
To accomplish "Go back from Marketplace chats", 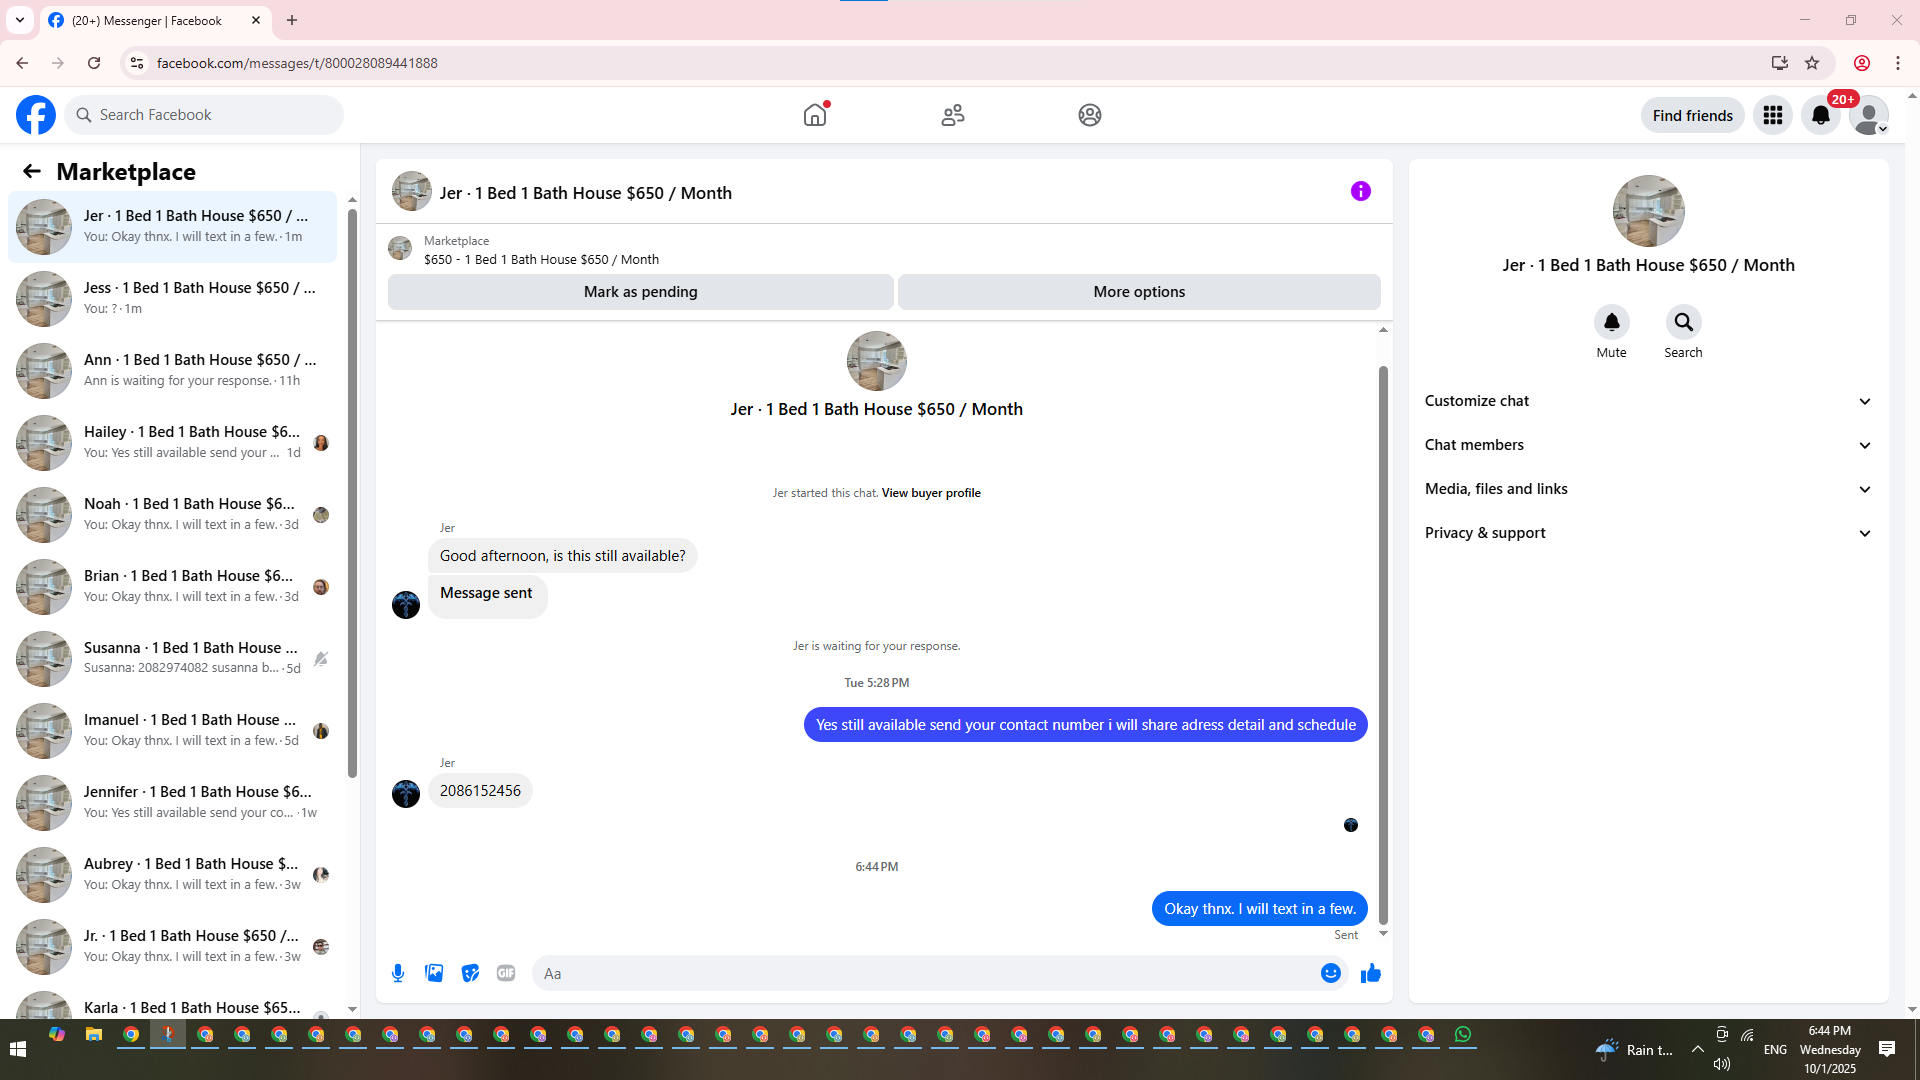I will [x=32, y=171].
